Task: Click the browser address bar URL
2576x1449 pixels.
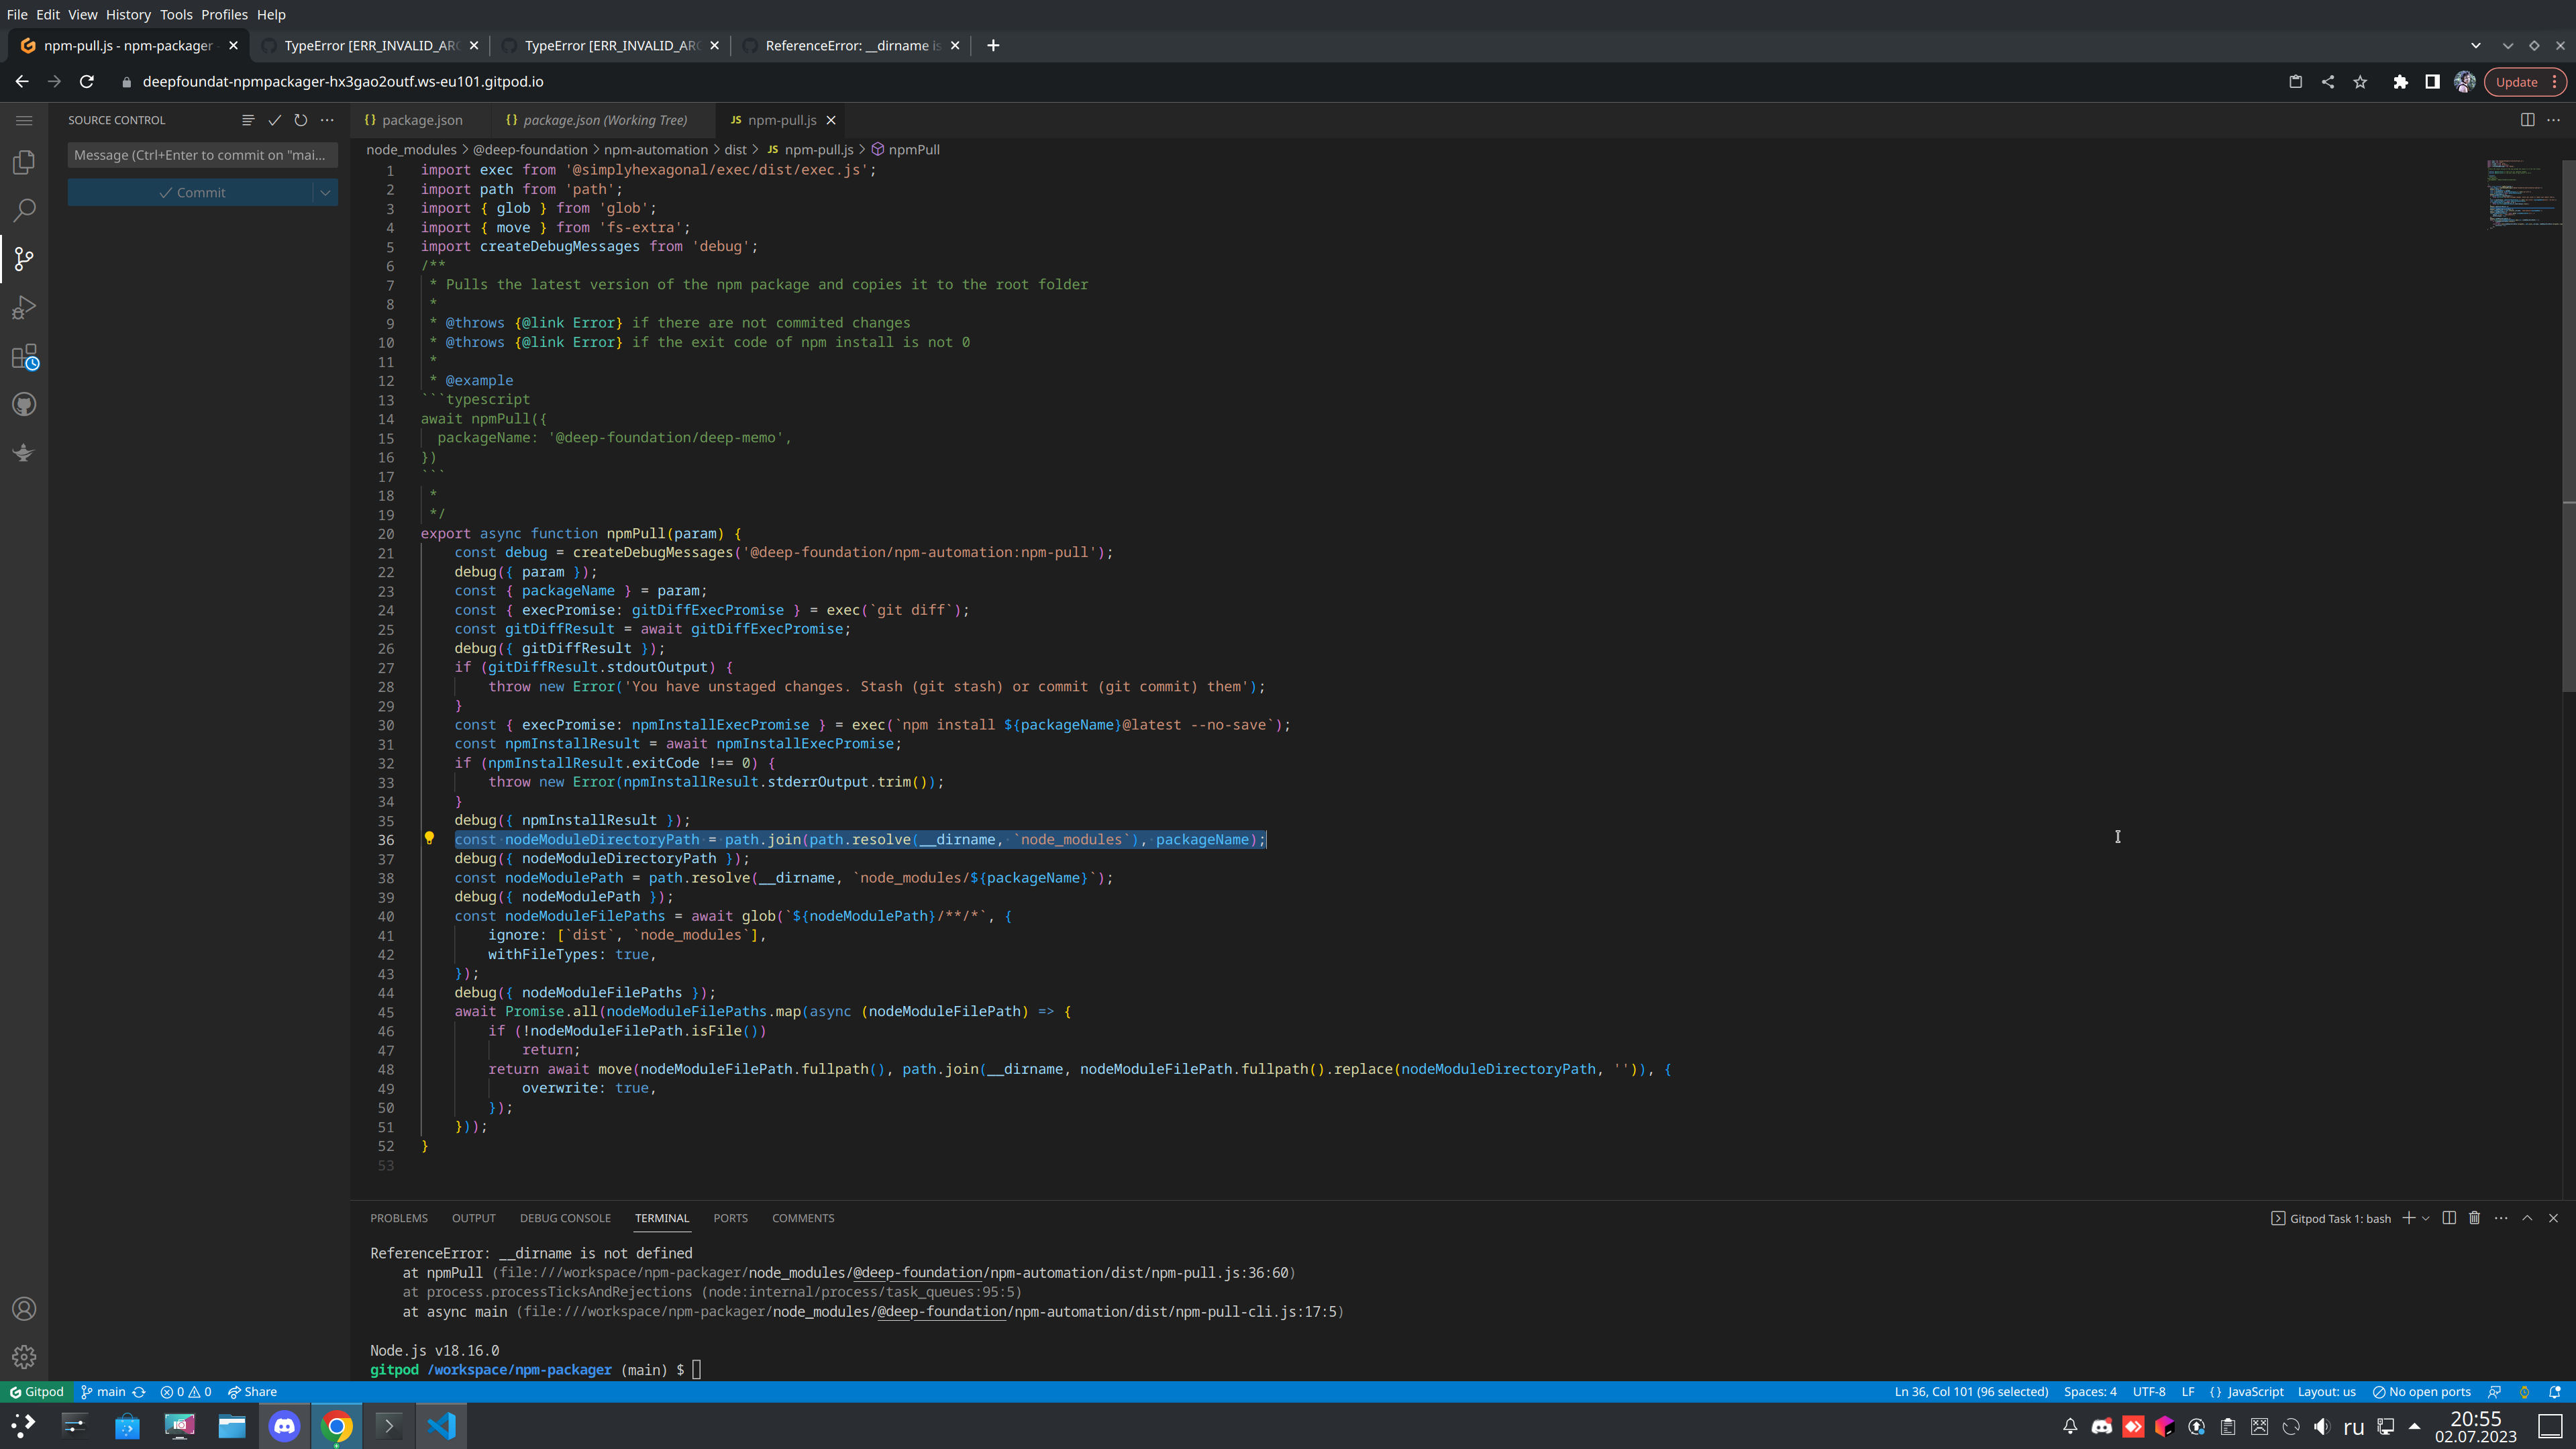Action: [x=343, y=82]
